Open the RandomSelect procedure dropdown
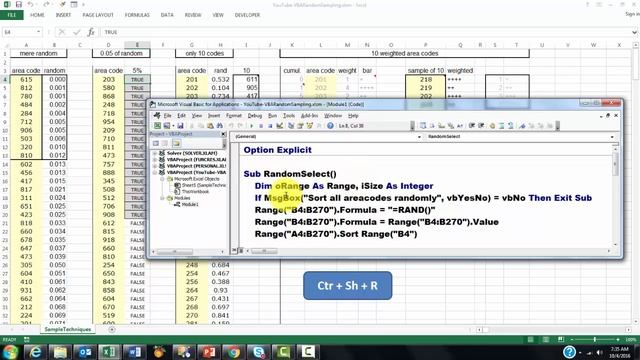640x360 pixels. 612,137
